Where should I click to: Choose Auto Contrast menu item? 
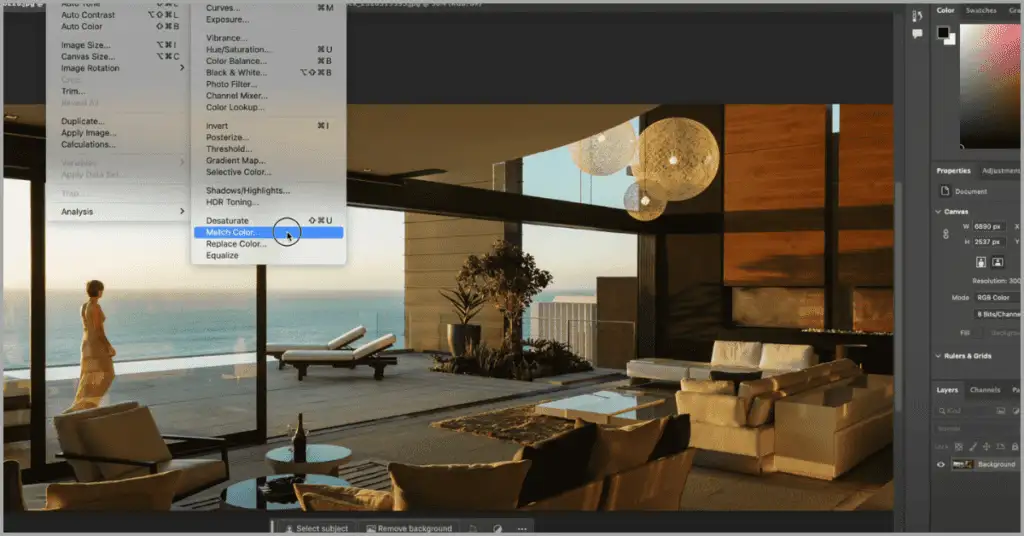point(121,14)
